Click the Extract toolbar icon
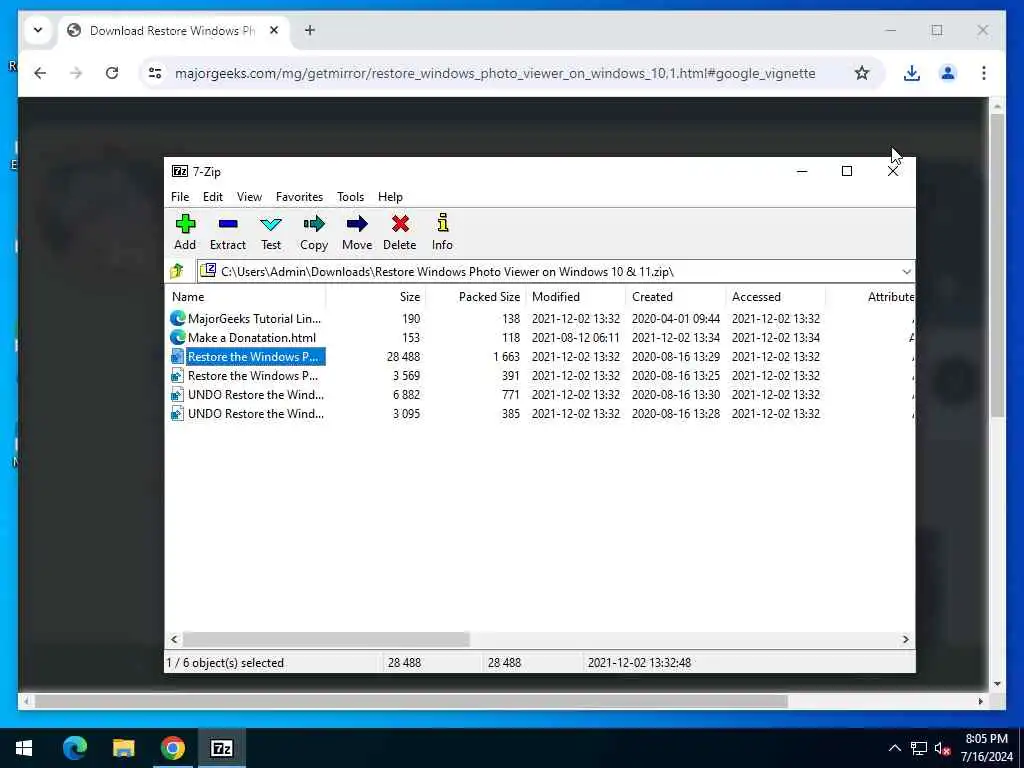The image size is (1024, 768). pos(228,224)
